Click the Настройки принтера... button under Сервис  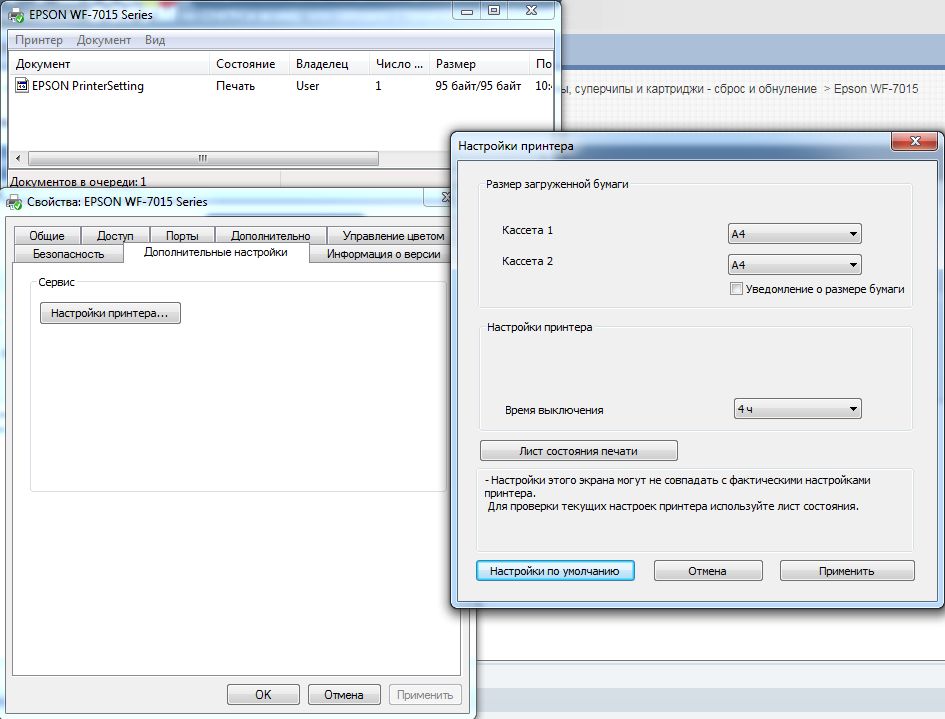click(110, 313)
